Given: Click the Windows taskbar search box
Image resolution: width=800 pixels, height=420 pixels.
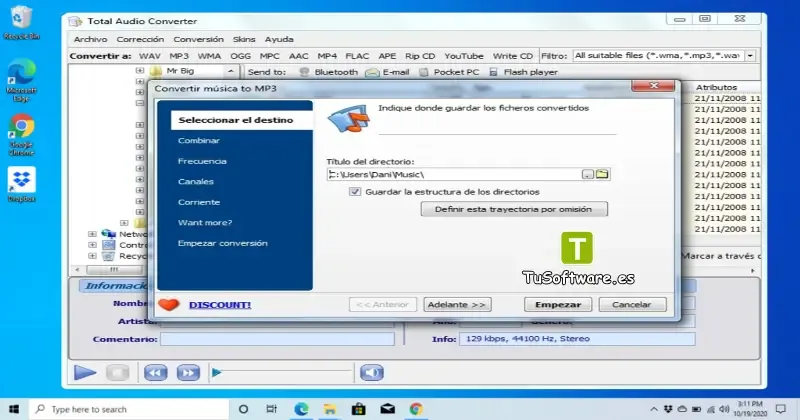Looking at the screenshot, I should click(x=129, y=409).
